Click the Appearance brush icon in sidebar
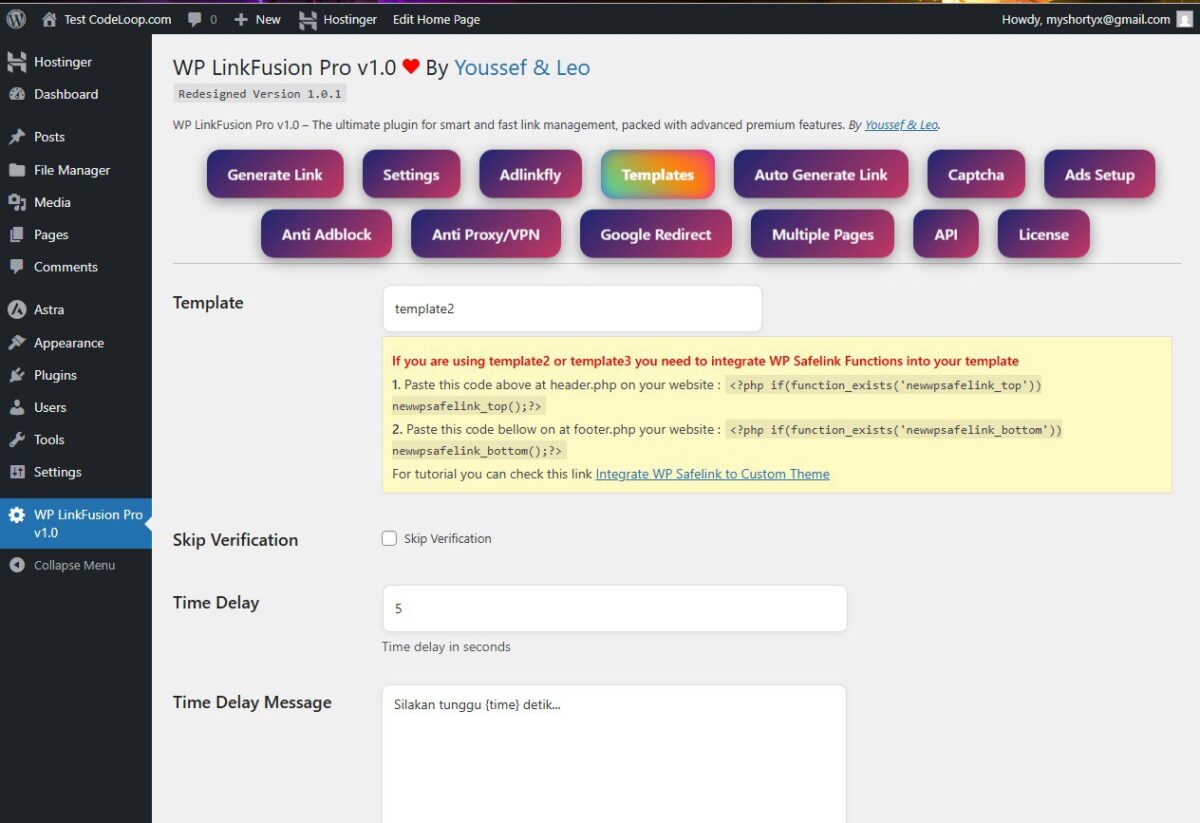The height and width of the screenshot is (823, 1200). tap(17, 343)
